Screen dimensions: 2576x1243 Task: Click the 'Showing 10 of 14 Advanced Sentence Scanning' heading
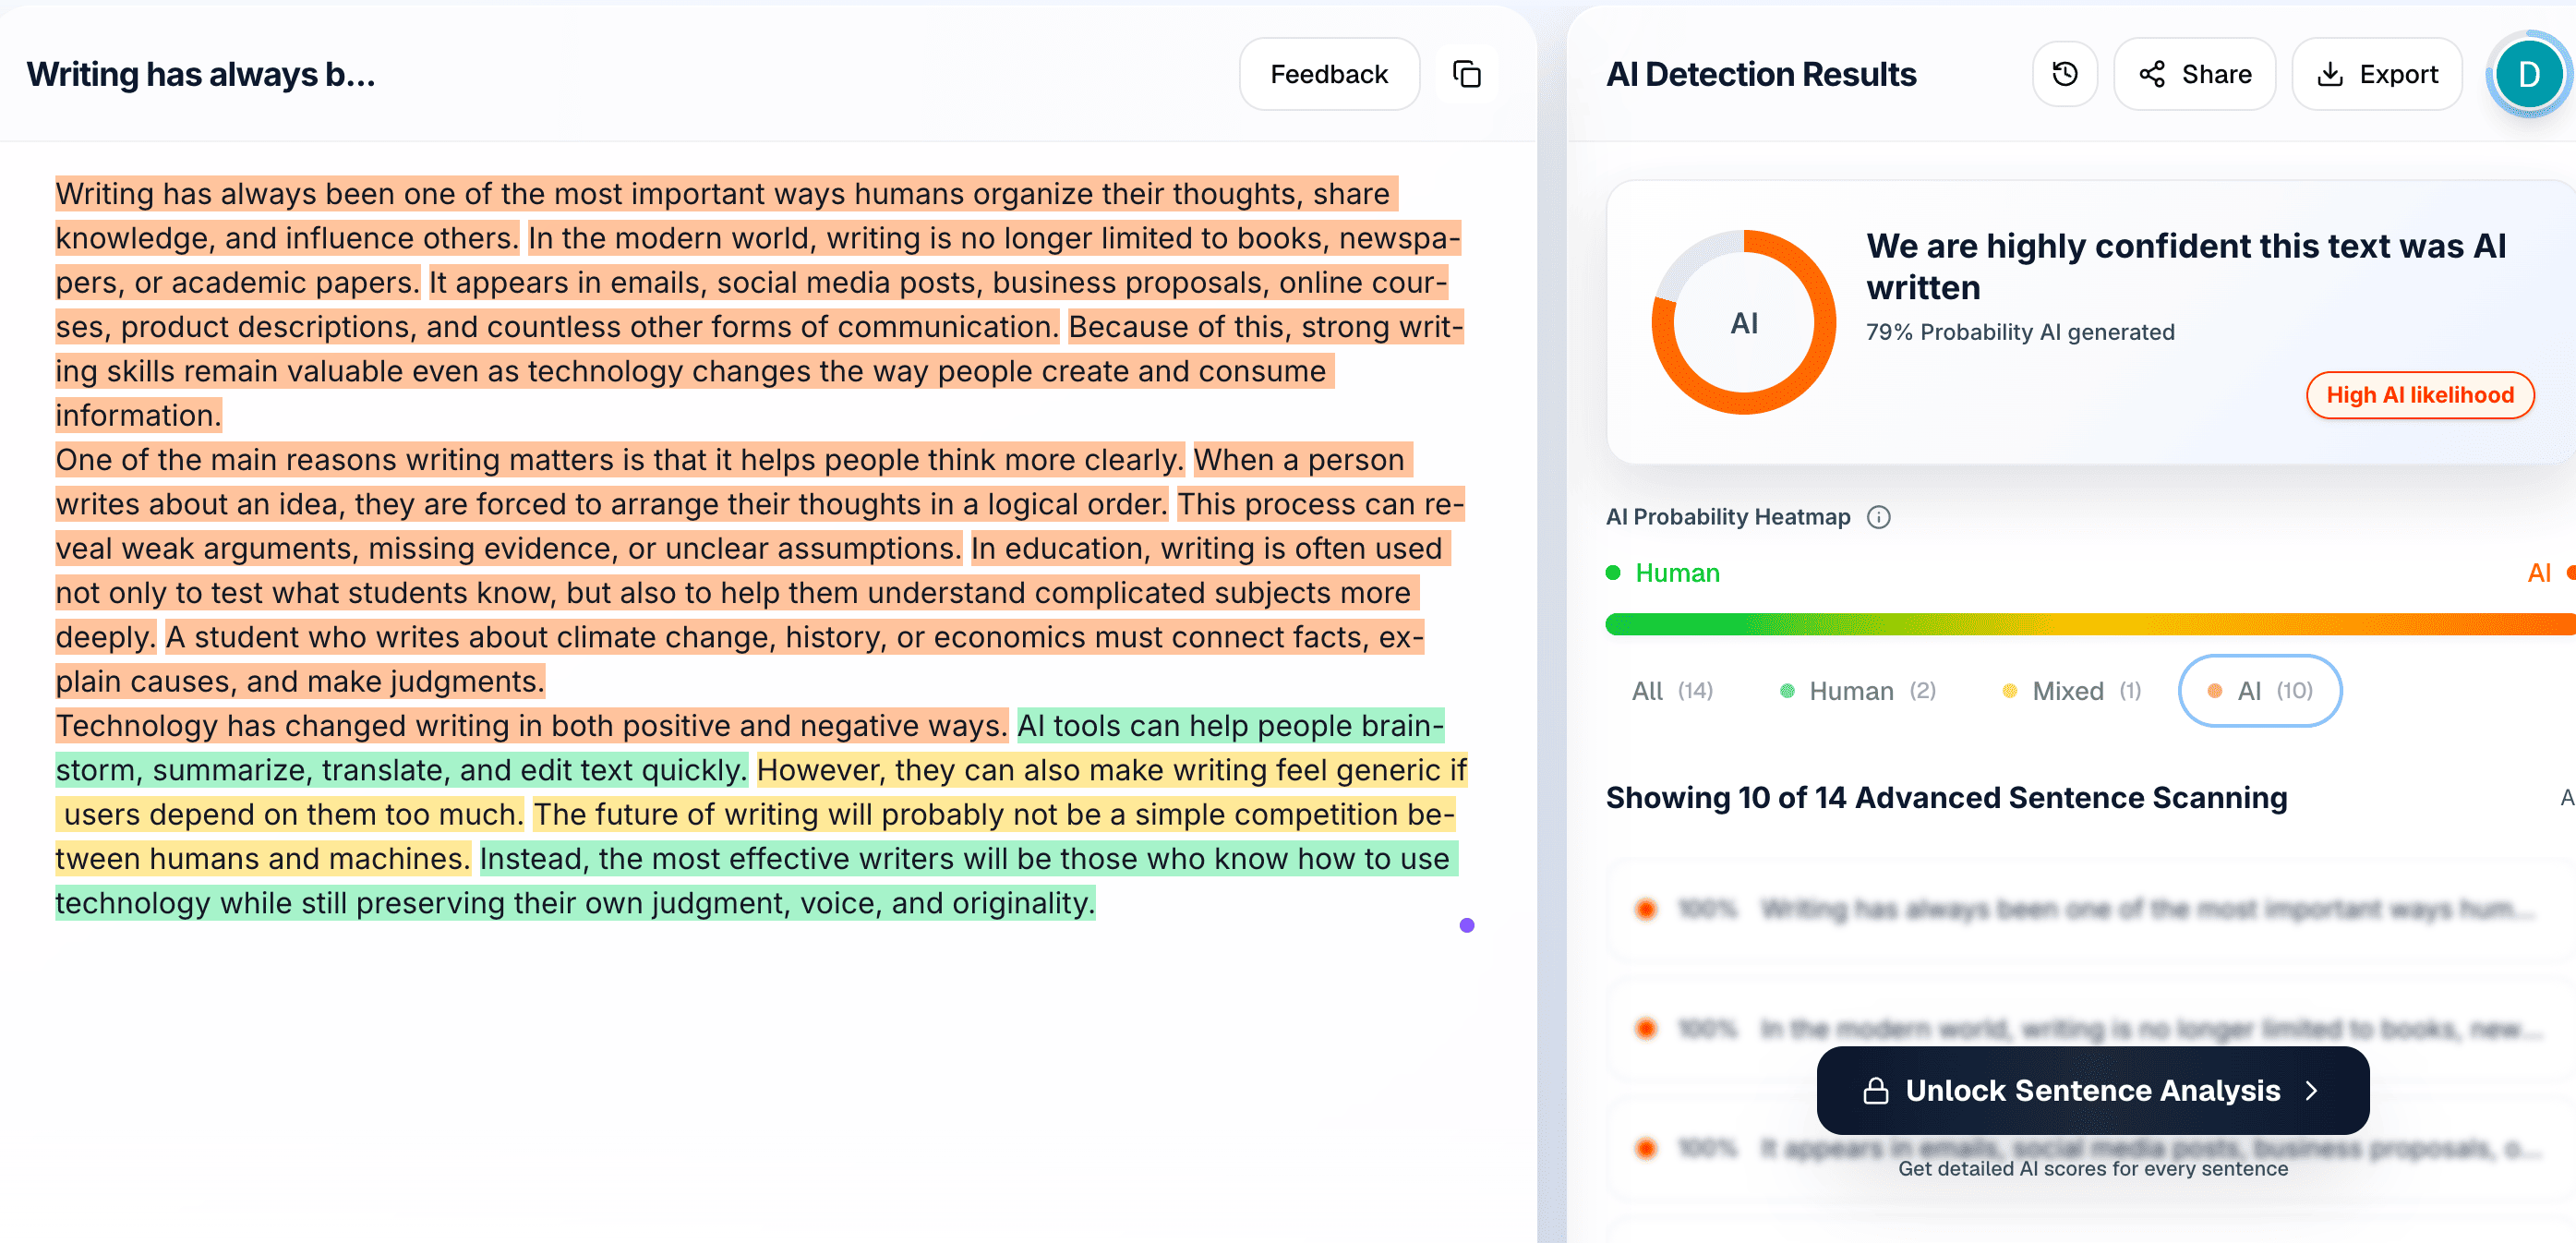tap(1946, 798)
